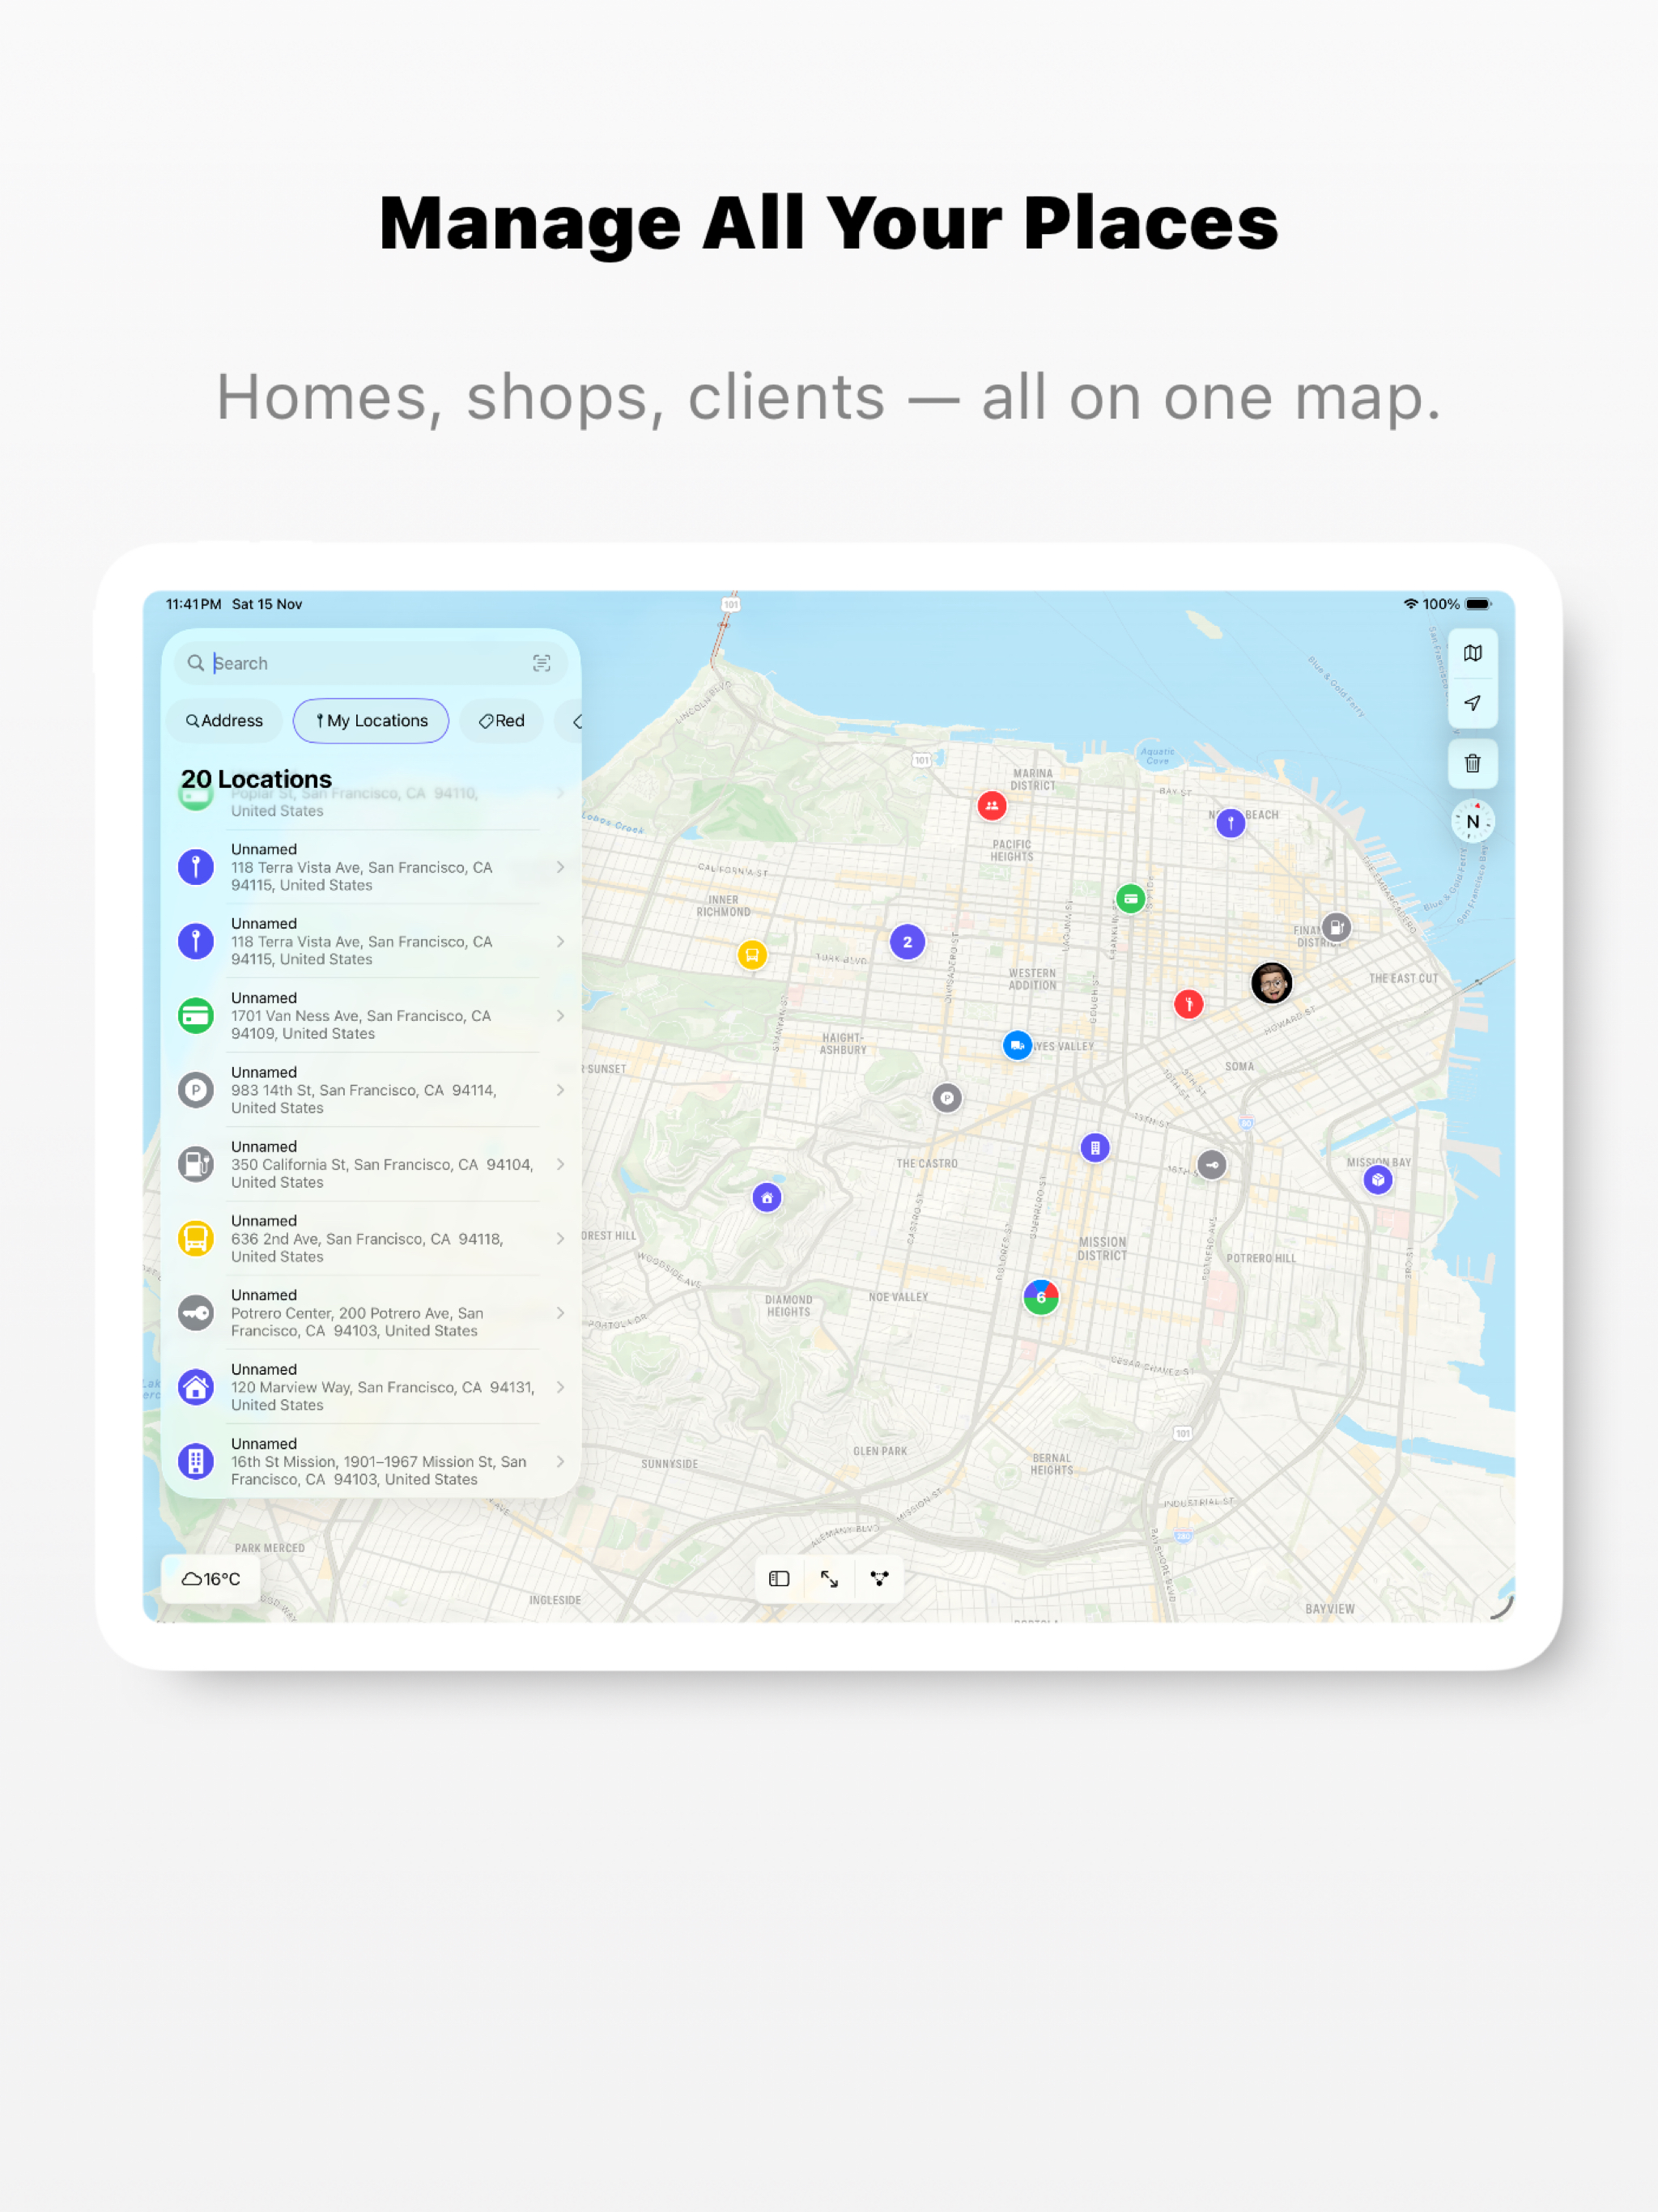
Task: Tap the battery 100% indicator
Action: tap(1457, 604)
